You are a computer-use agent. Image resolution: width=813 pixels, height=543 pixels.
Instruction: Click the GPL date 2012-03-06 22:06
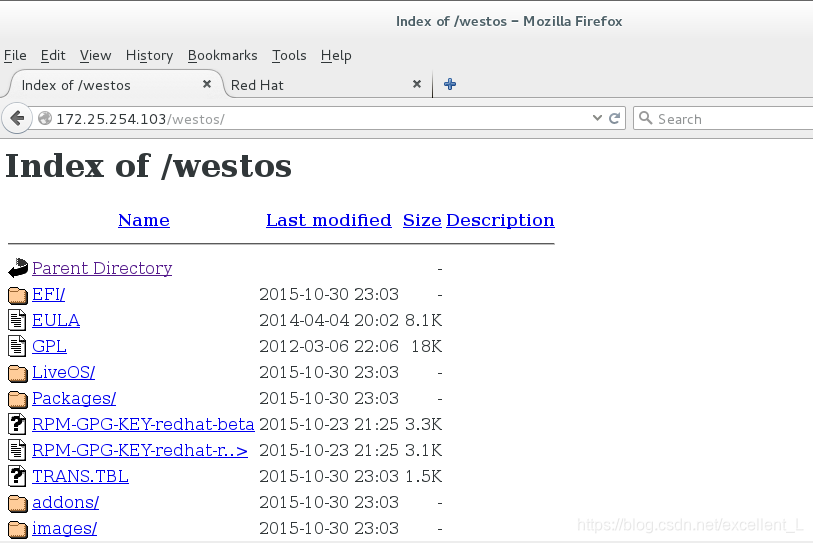click(329, 346)
